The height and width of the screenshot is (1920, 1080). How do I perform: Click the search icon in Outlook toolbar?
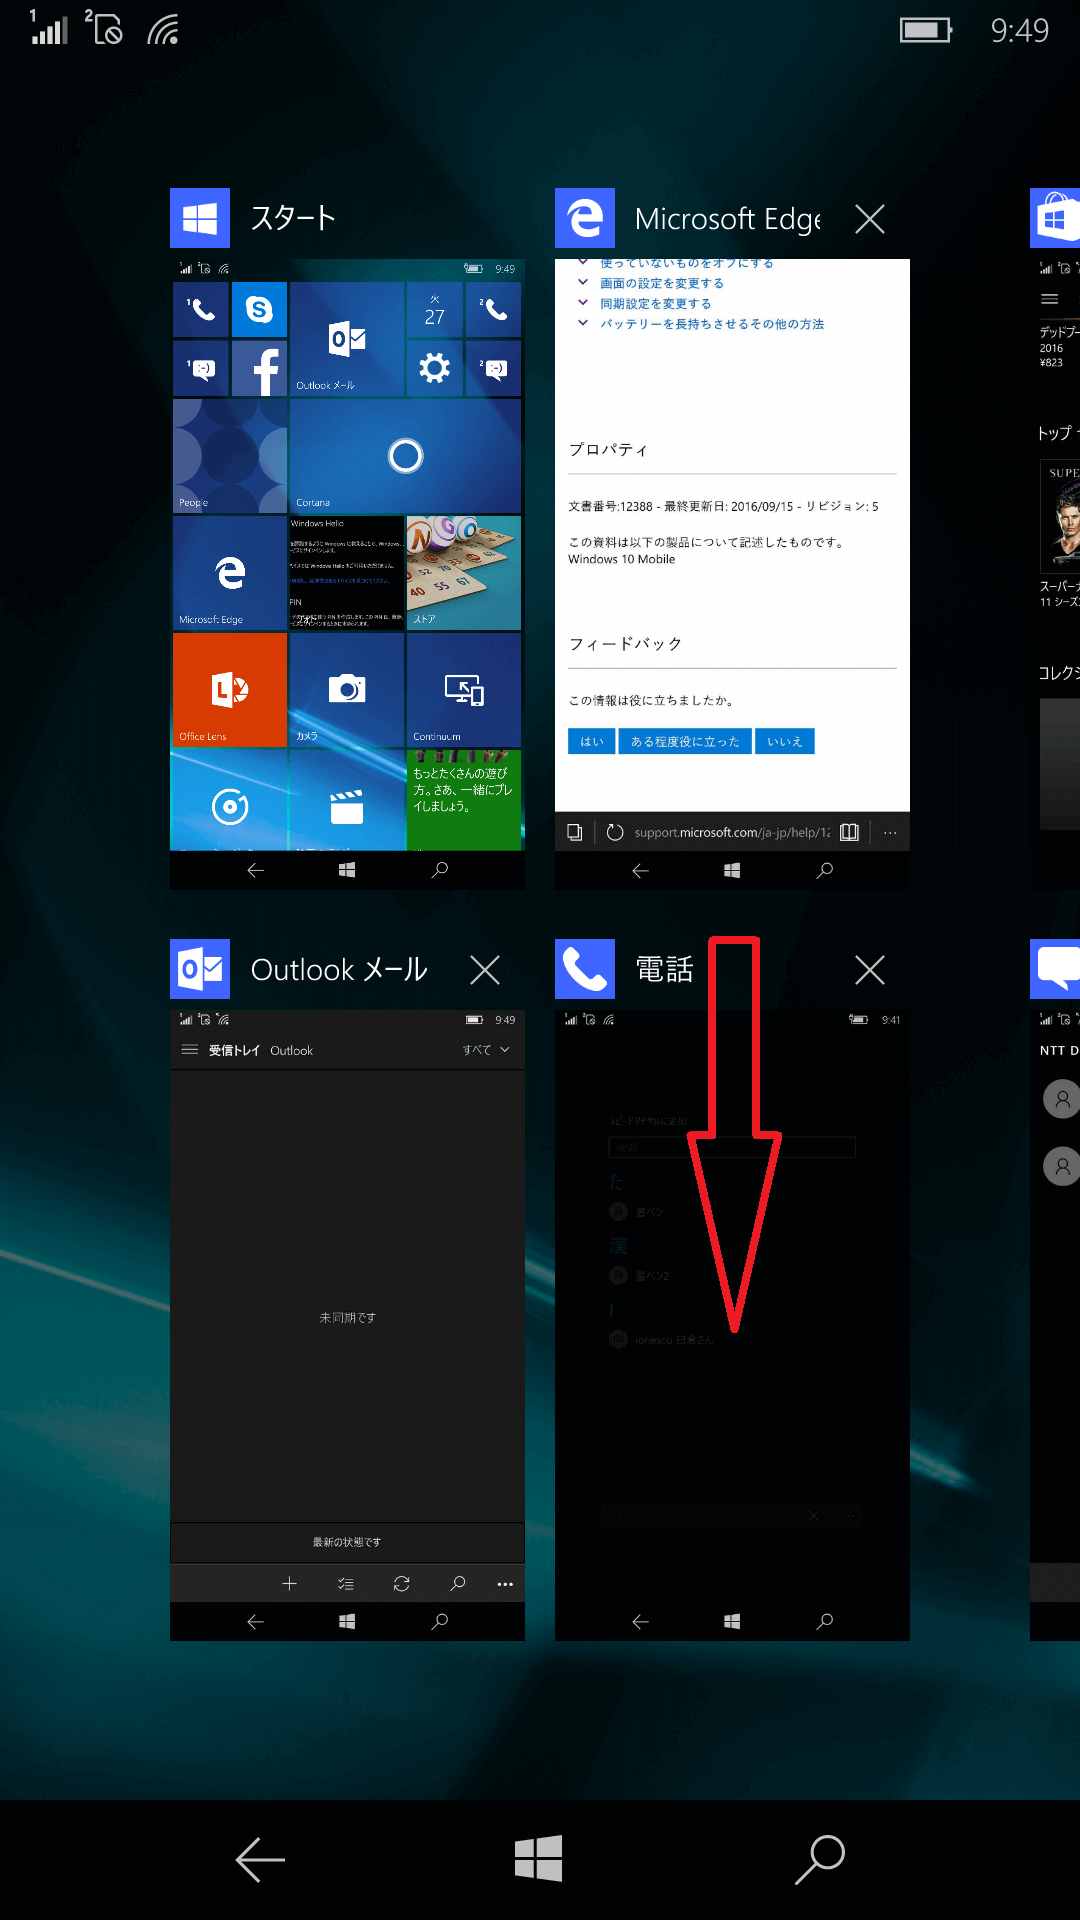(458, 1584)
